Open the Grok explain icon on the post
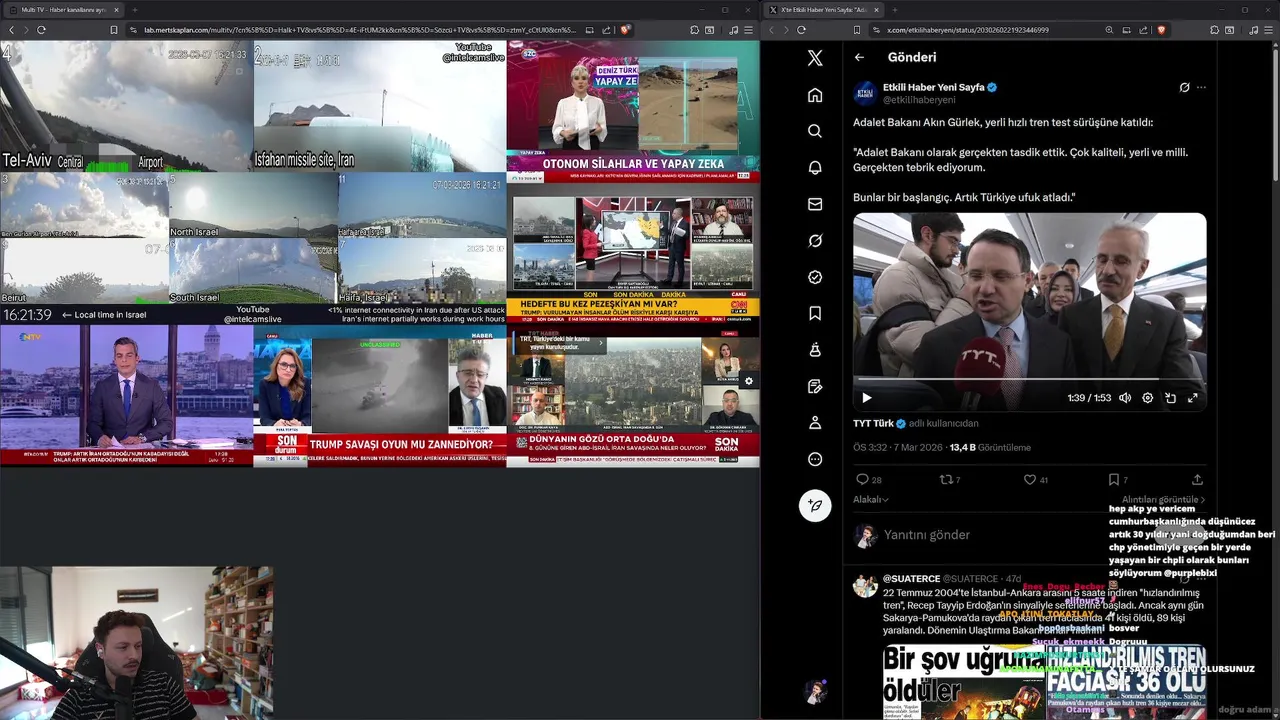 [x=1184, y=87]
